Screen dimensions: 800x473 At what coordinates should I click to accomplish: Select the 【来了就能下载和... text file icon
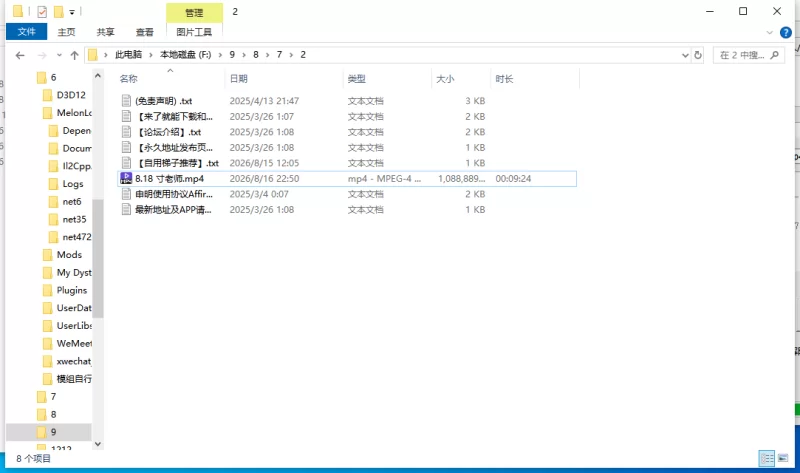(x=126, y=116)
